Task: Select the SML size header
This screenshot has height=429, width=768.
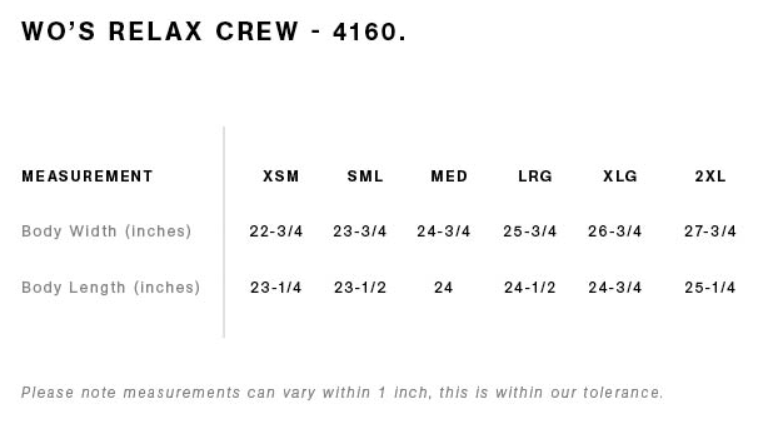Action: (365, 176)
